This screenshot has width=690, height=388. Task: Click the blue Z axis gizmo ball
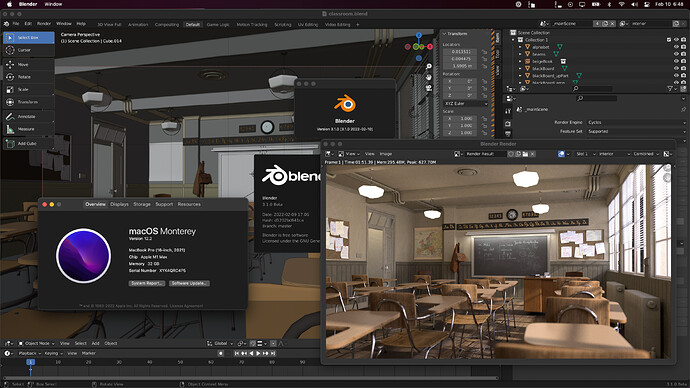[x=418, y=35]
